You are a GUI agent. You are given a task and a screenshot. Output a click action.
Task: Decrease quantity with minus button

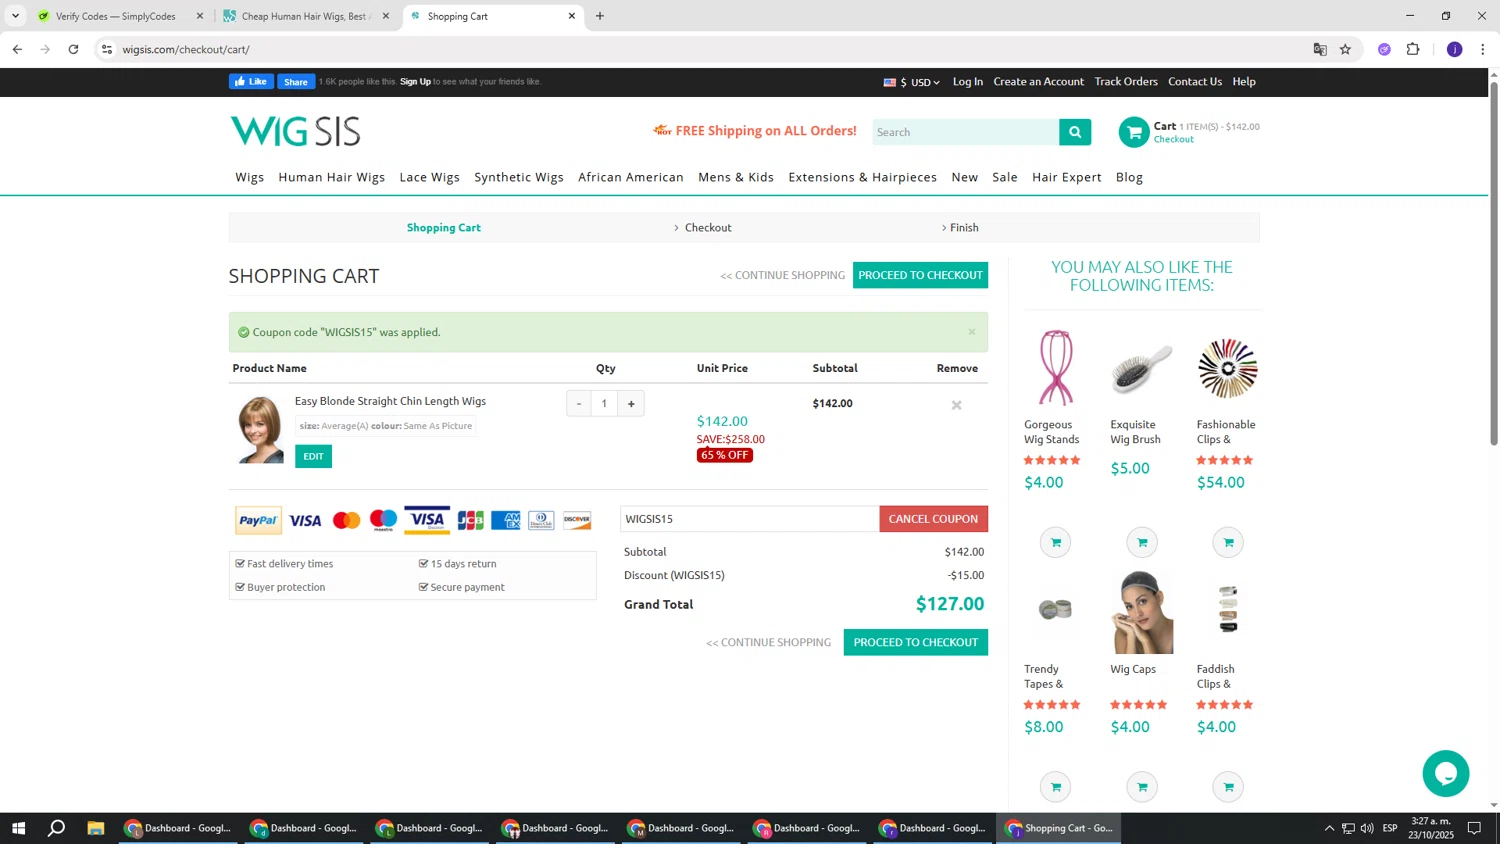(x=579, y=404)
